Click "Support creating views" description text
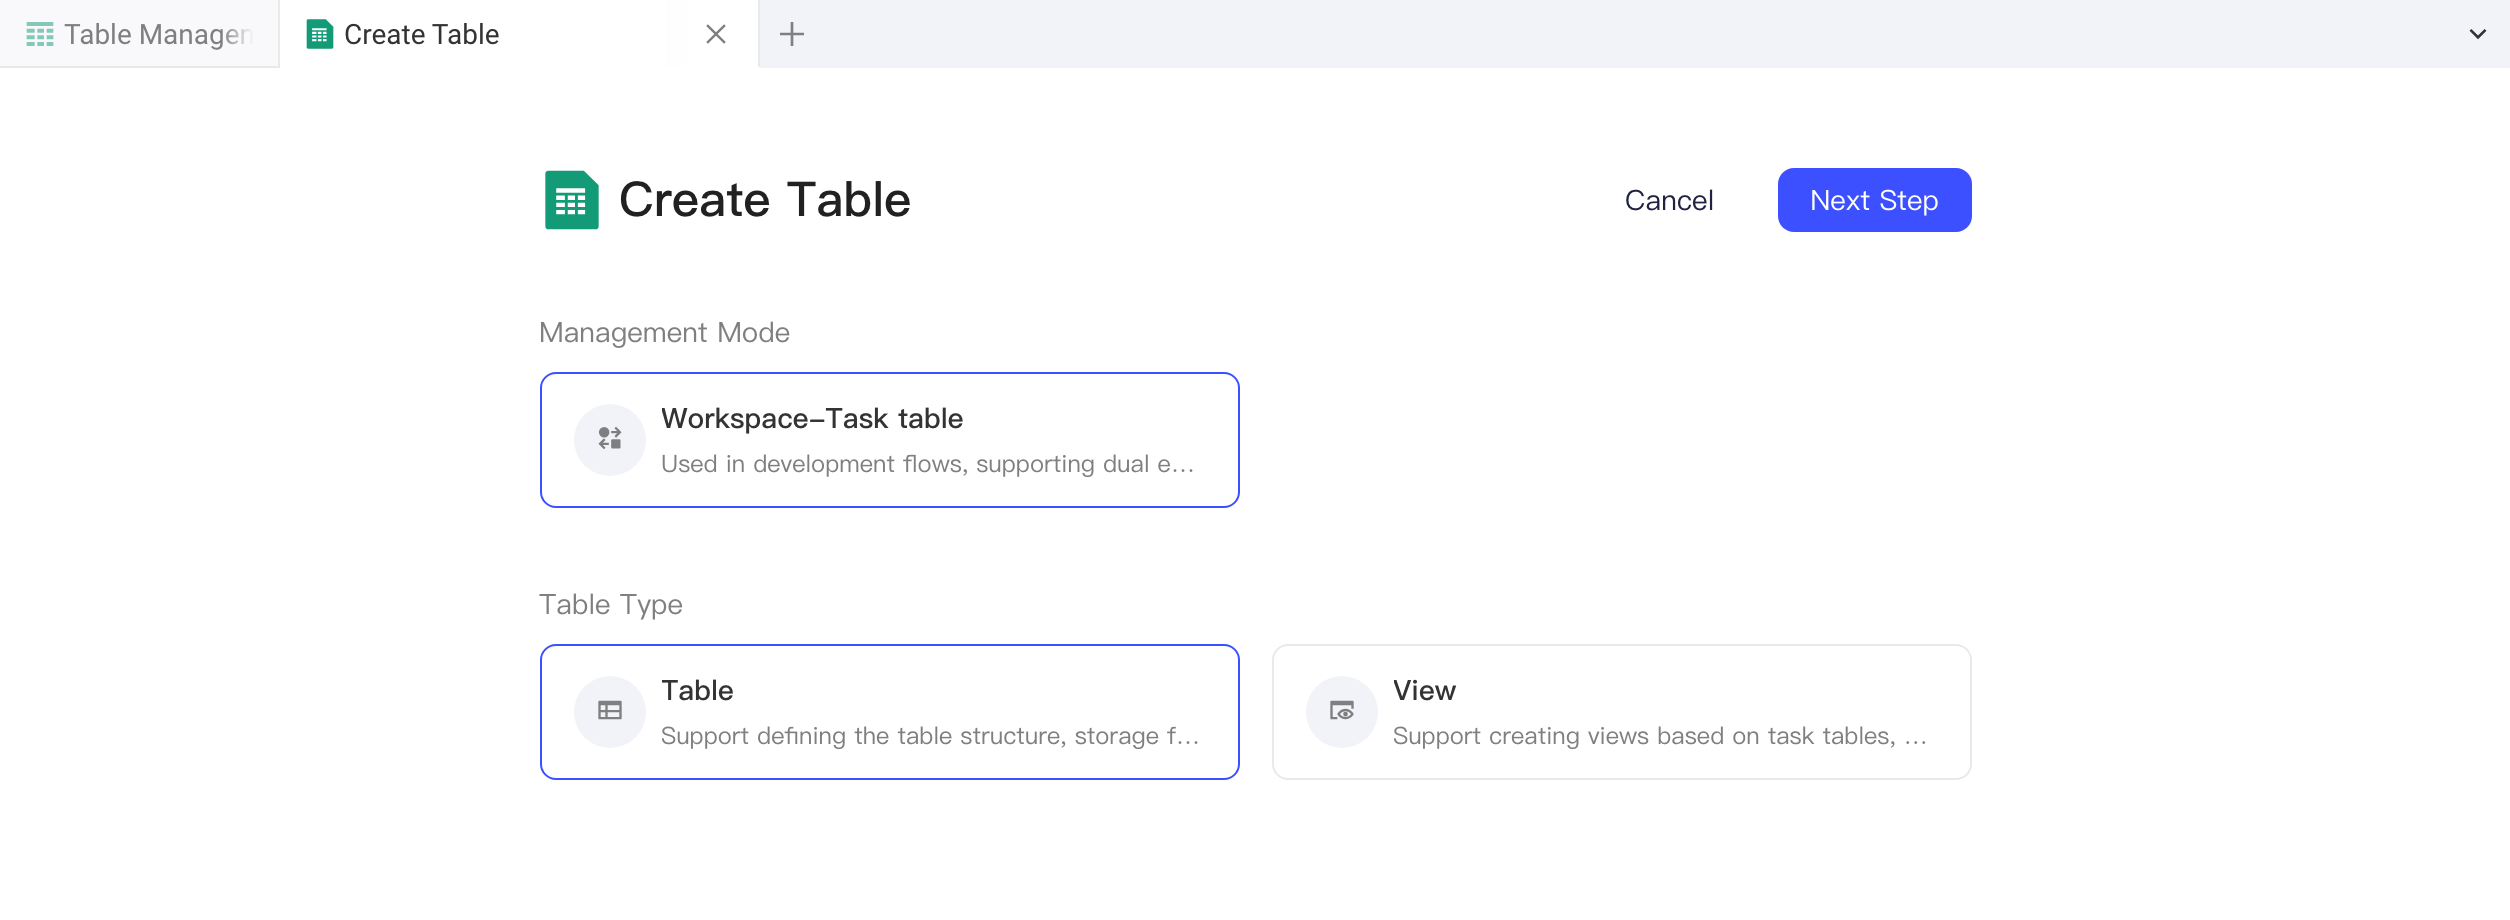 pos(1660,736)
